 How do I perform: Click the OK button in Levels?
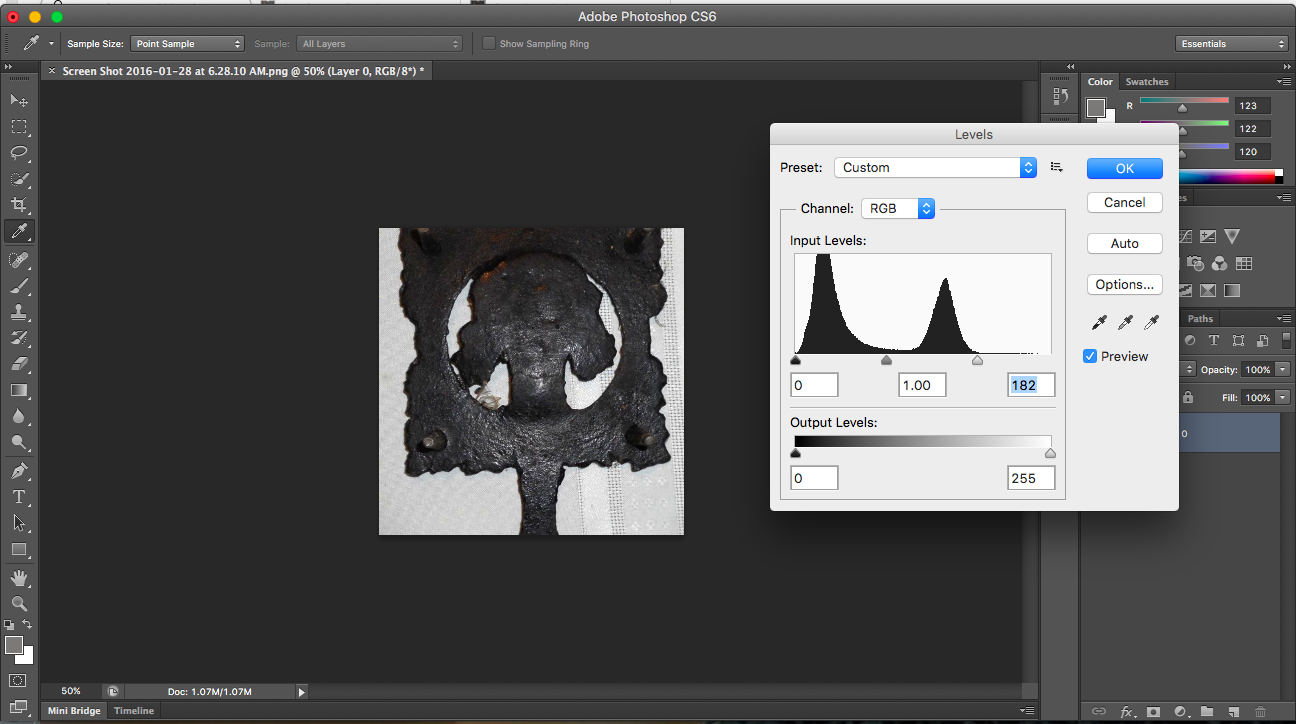(1124, 168)
